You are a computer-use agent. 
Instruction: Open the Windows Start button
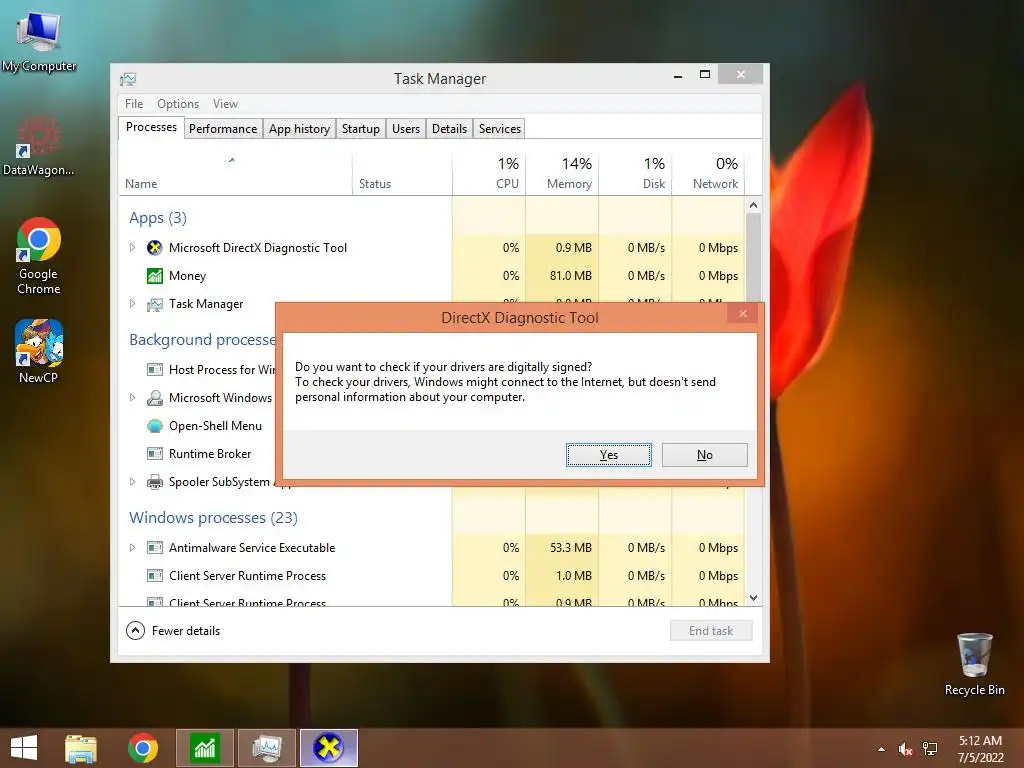24,748
